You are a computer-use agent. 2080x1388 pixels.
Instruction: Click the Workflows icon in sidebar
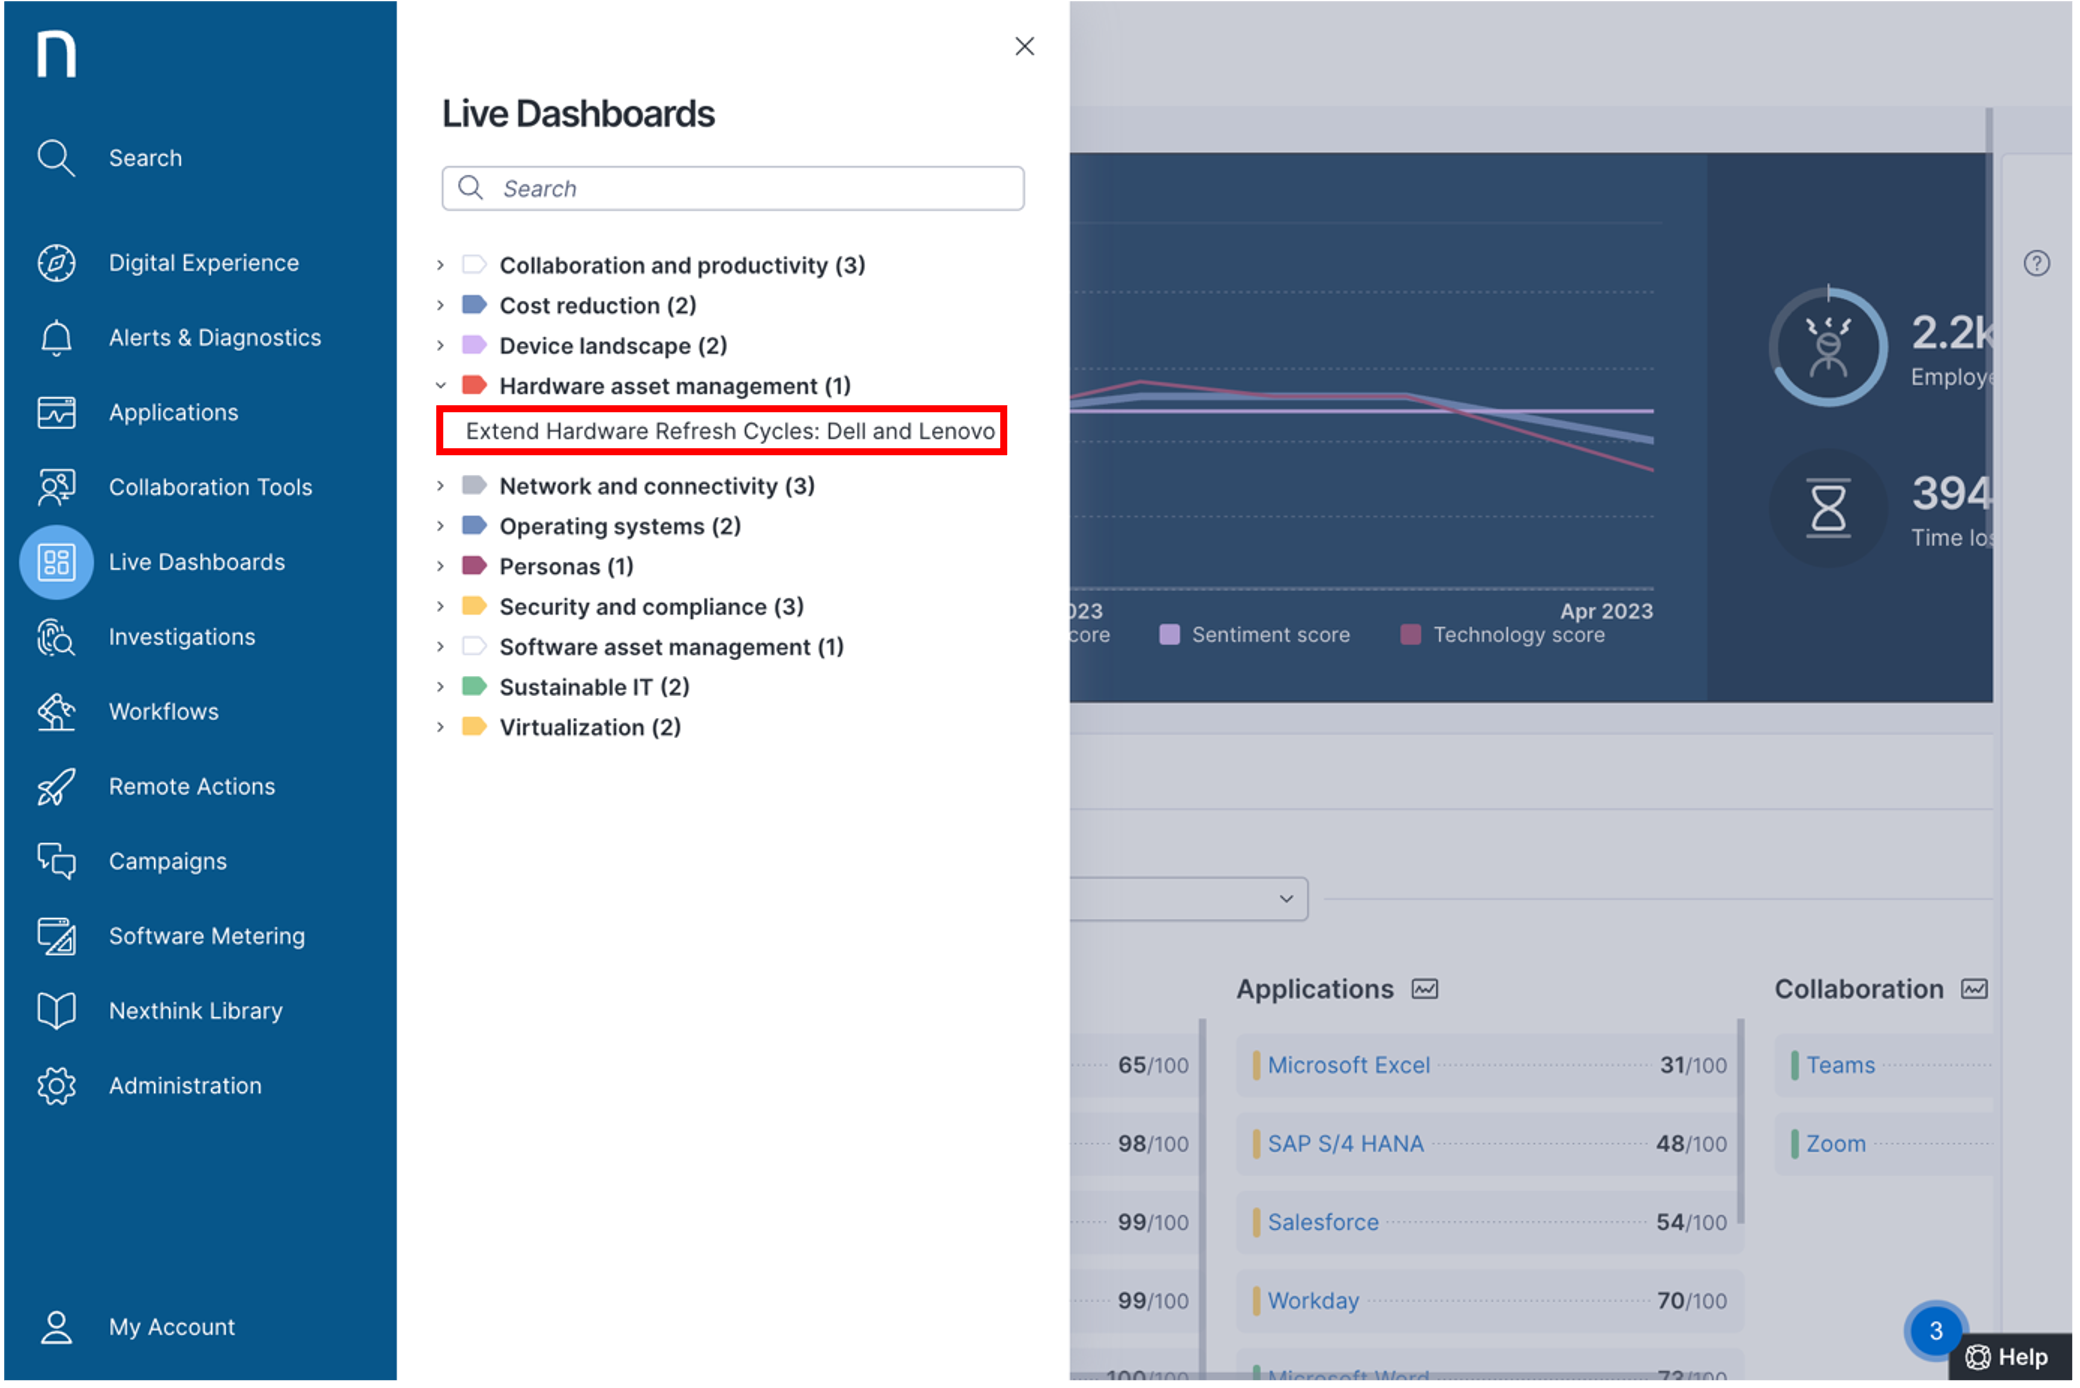pyautogui.click(x=56, y=712)
